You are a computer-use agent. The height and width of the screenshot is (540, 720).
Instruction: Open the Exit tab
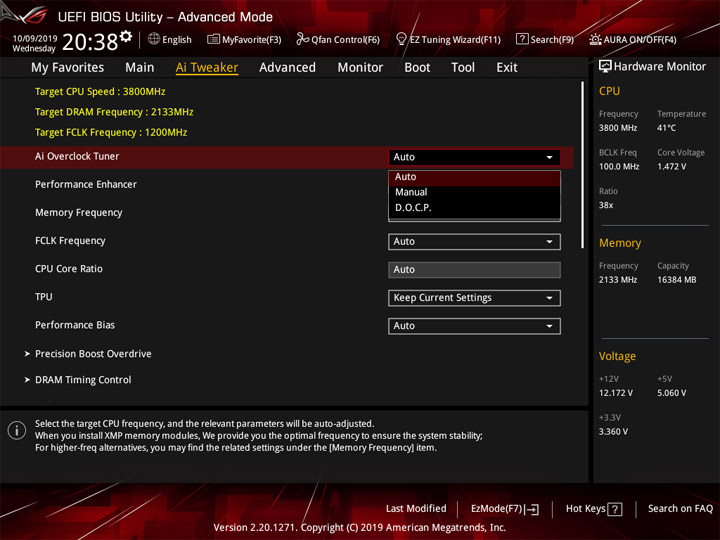pos(507,68)
